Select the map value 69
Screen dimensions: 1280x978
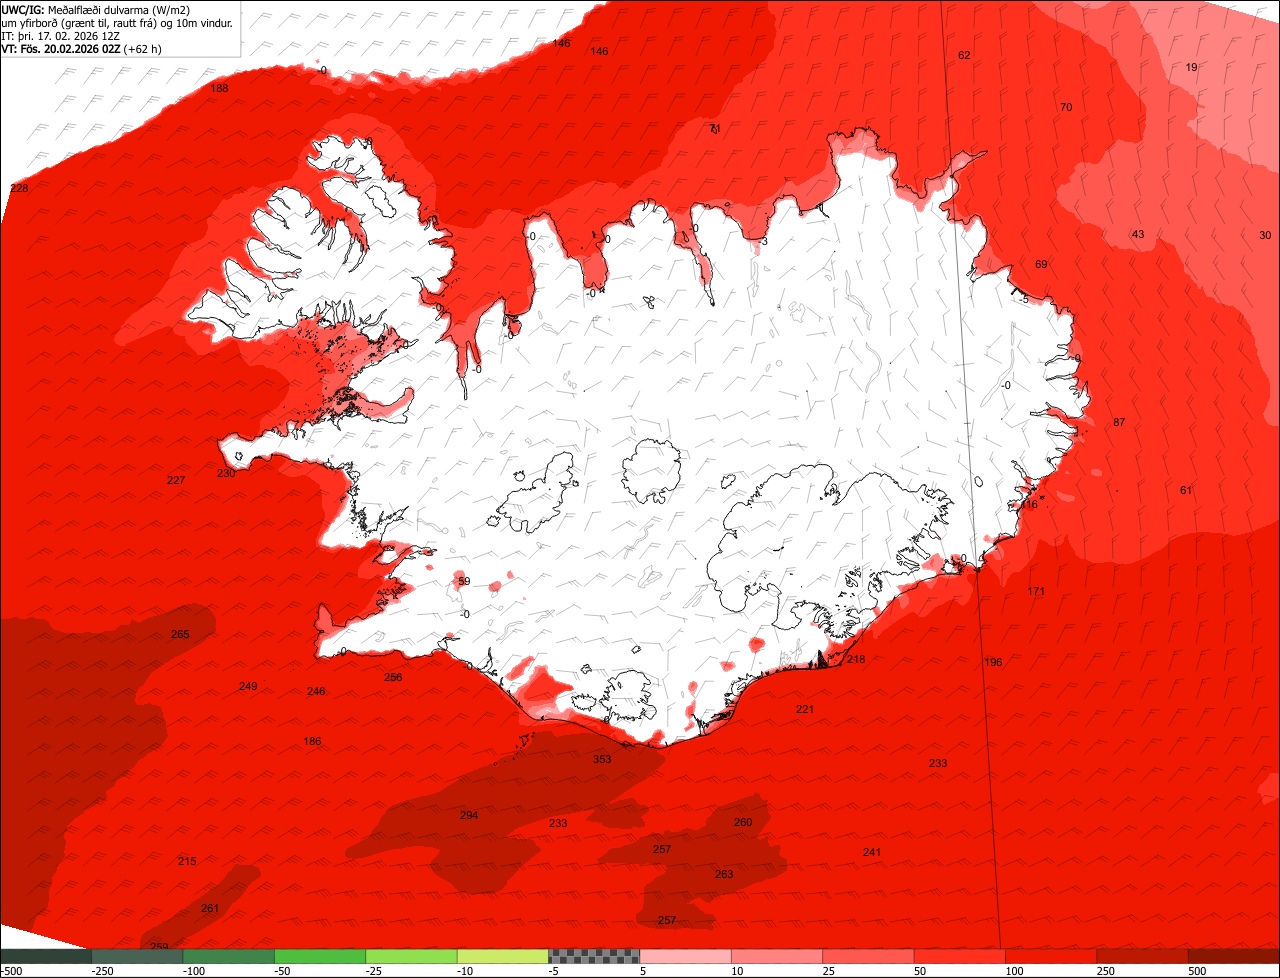1041,264
